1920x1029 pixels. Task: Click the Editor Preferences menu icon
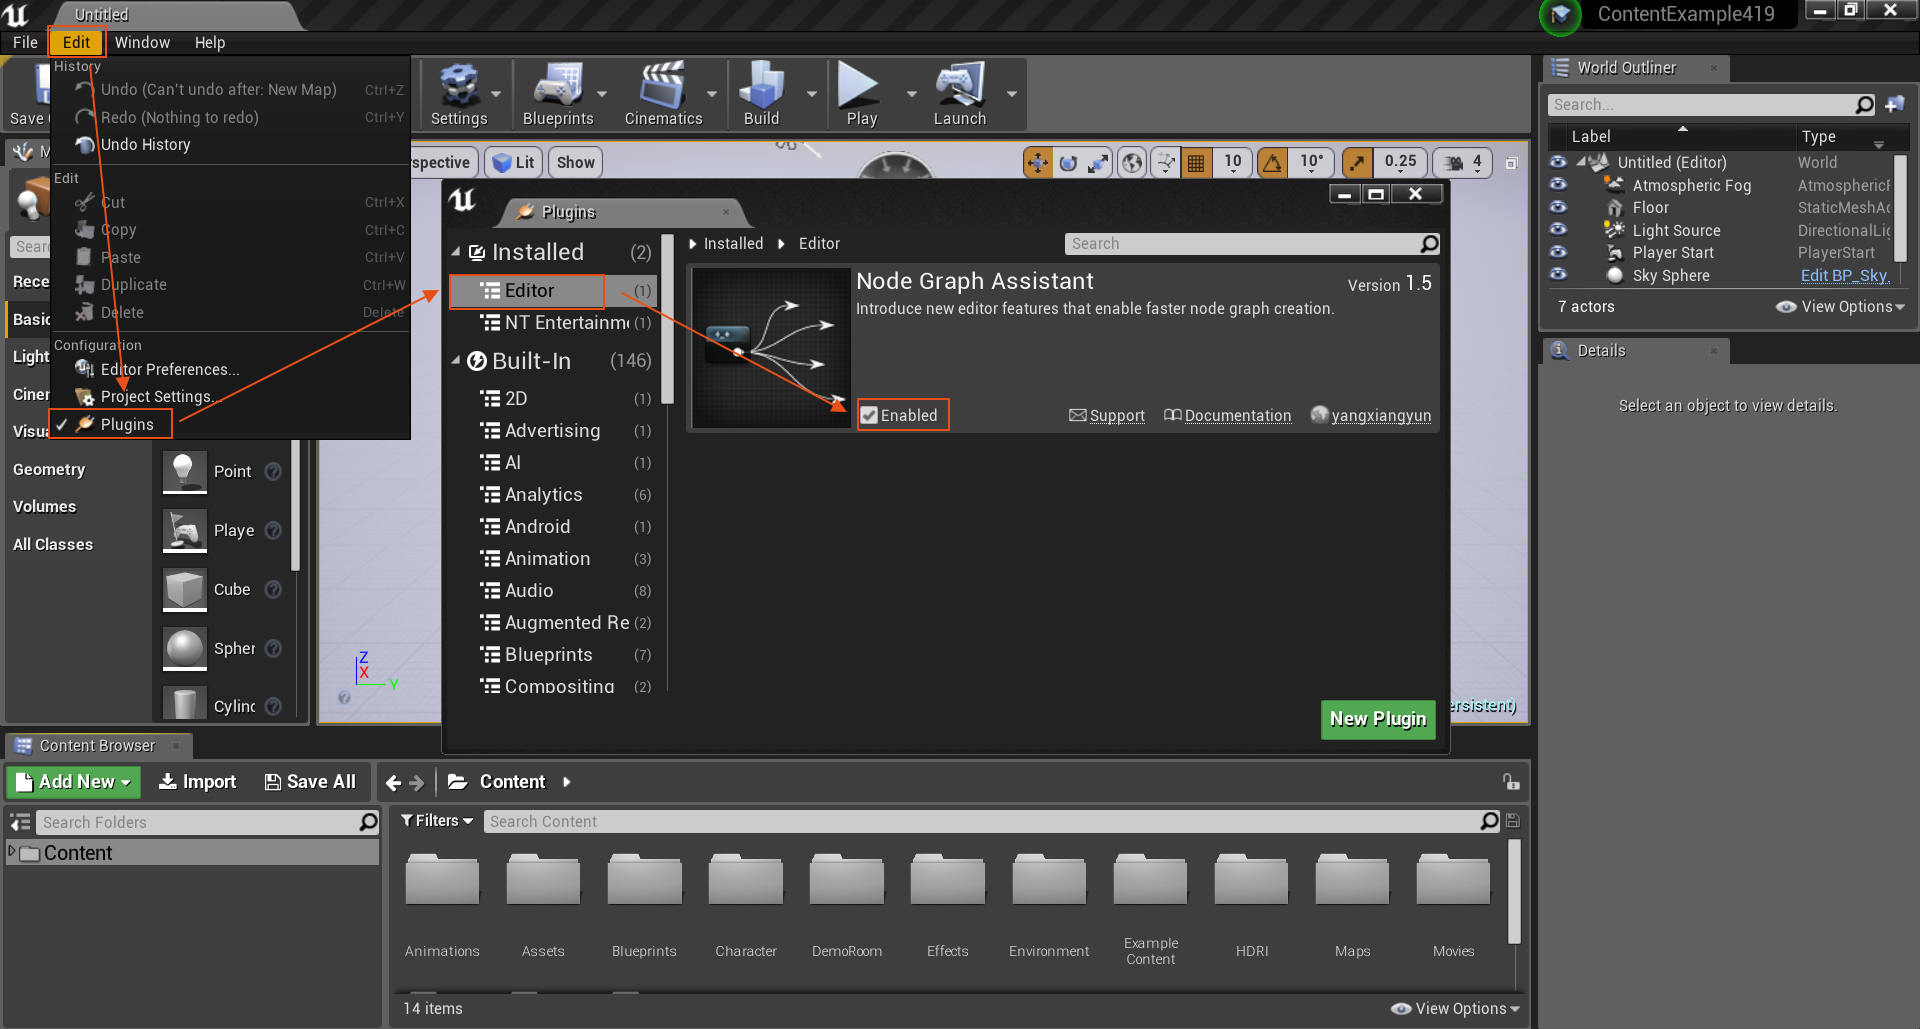tap(85, 369)
